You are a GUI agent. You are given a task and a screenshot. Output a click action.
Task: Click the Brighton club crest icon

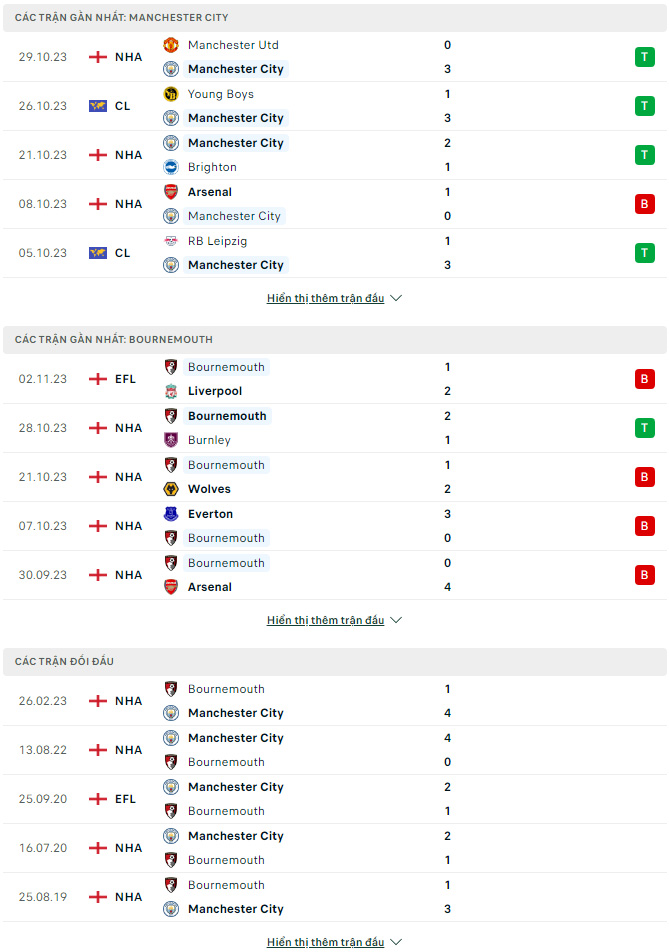[171, 167]
